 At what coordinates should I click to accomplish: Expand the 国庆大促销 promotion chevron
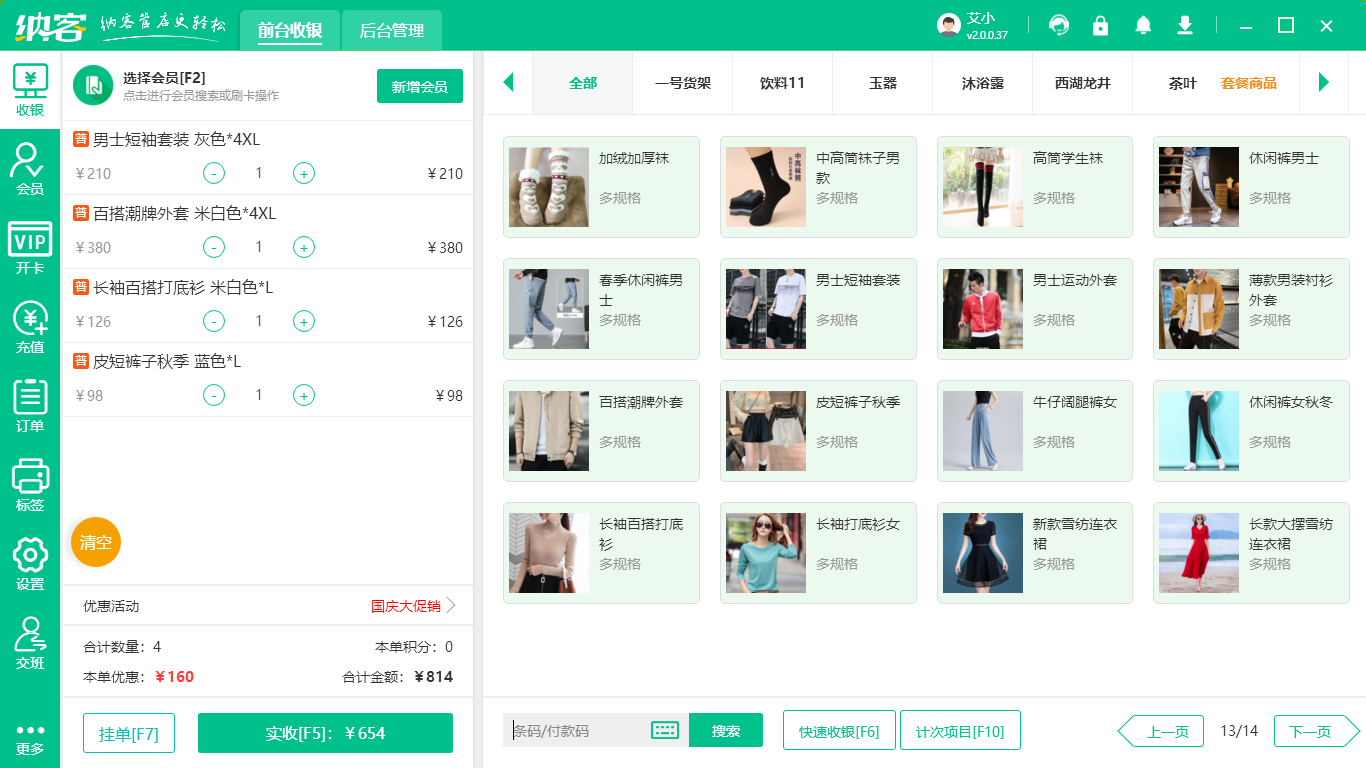(x=451, y=605)
